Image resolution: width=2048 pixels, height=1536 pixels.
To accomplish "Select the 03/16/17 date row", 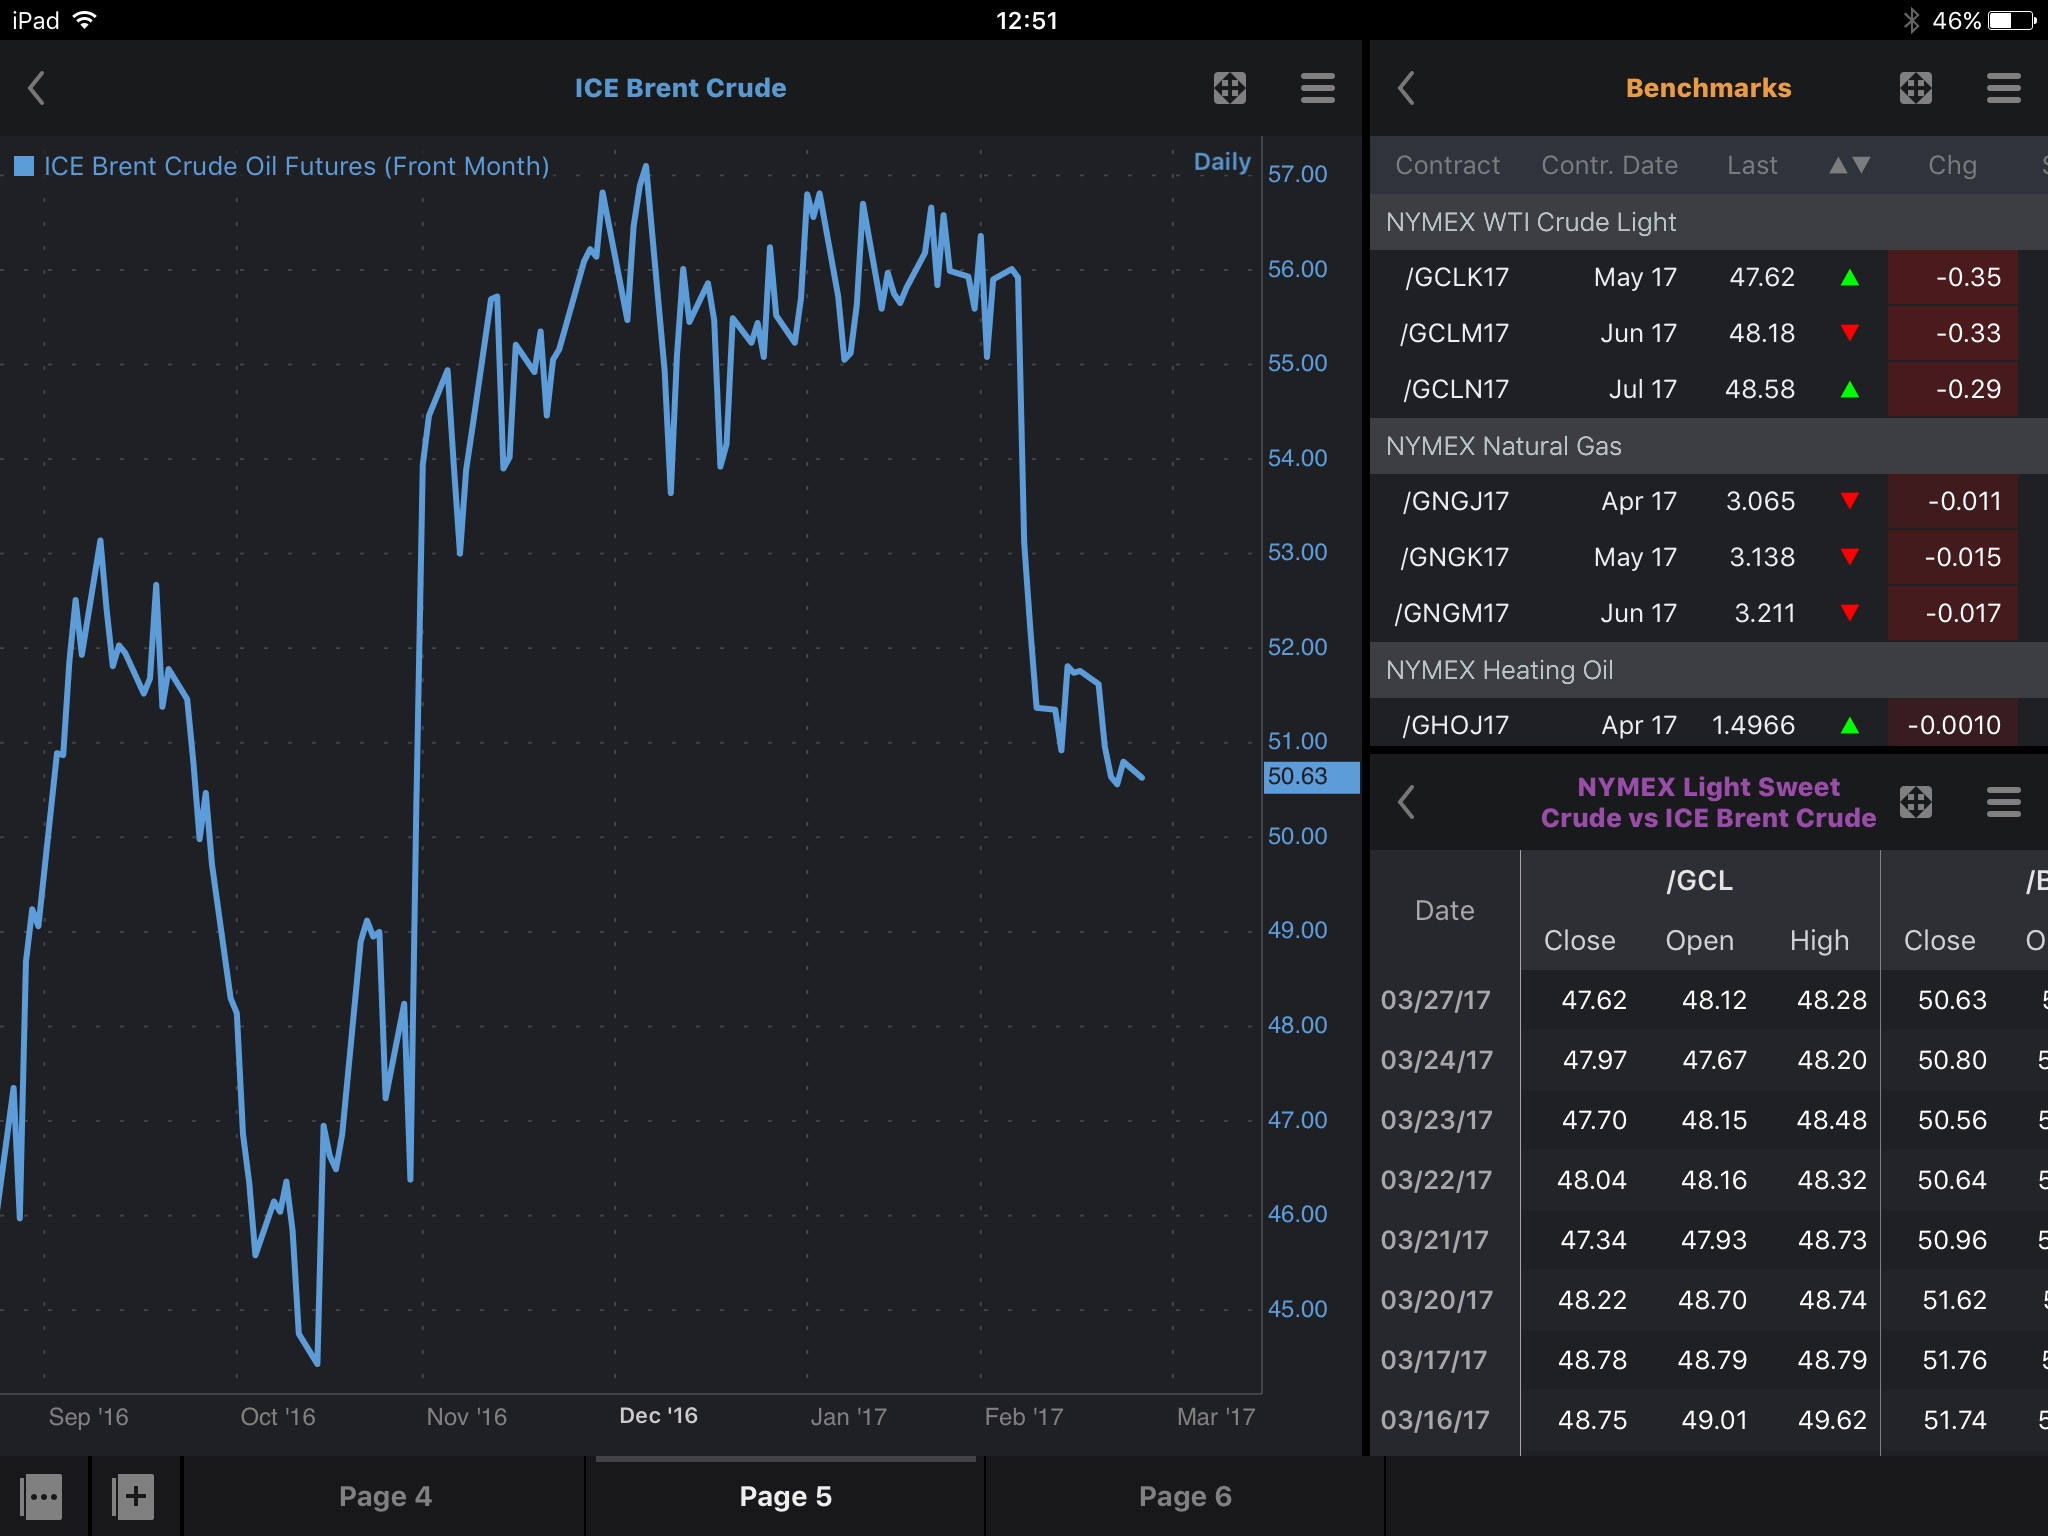I will pos(1709,1420).
